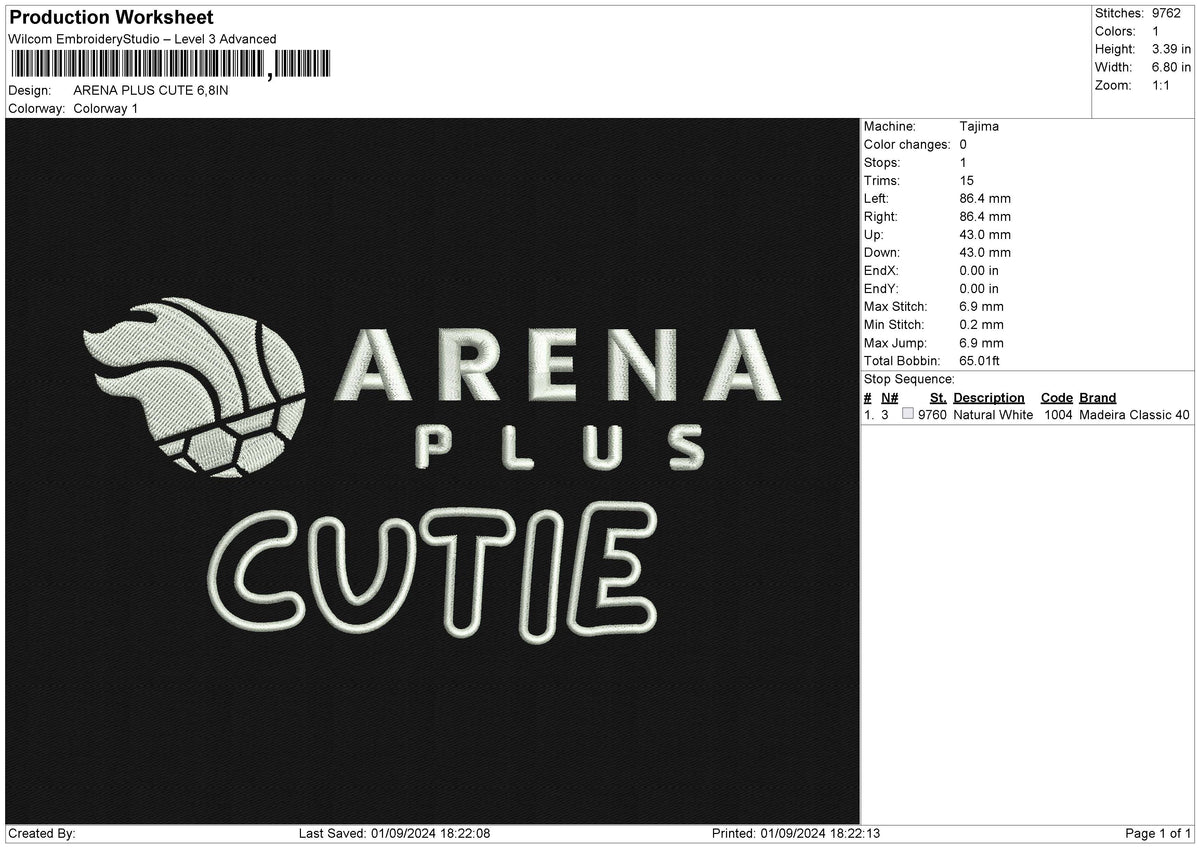Screen dimensions: 1200x848
Task: Click the Width value 6.80 in
Action: [1171, 67]
